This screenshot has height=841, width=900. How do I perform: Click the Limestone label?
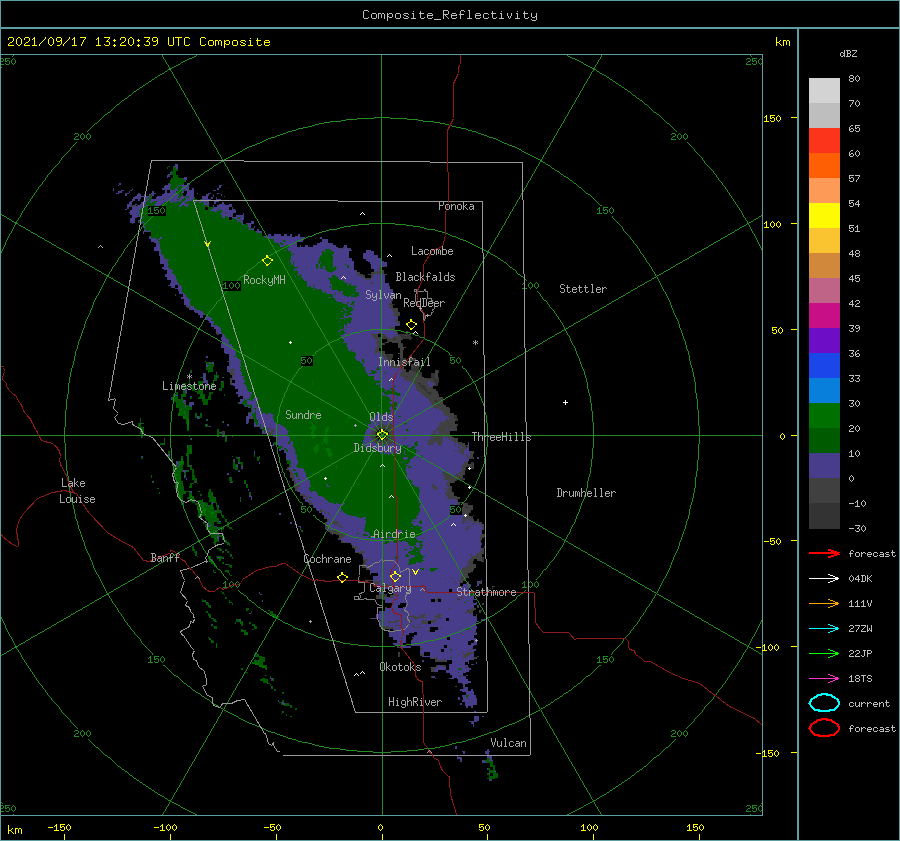tap(189, 386)
